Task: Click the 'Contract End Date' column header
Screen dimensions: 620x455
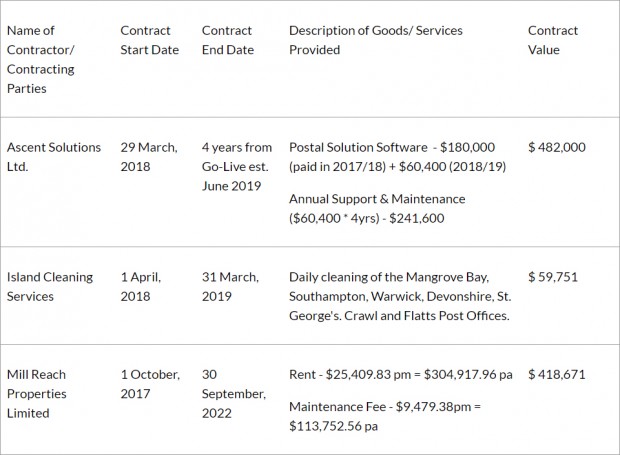Action: pos(228,40)
